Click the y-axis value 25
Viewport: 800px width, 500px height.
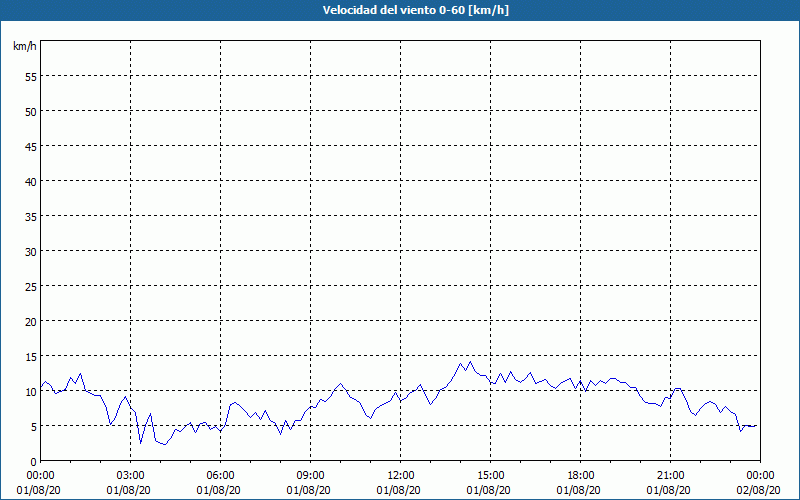pyautogui.click(x=31, y=287)
